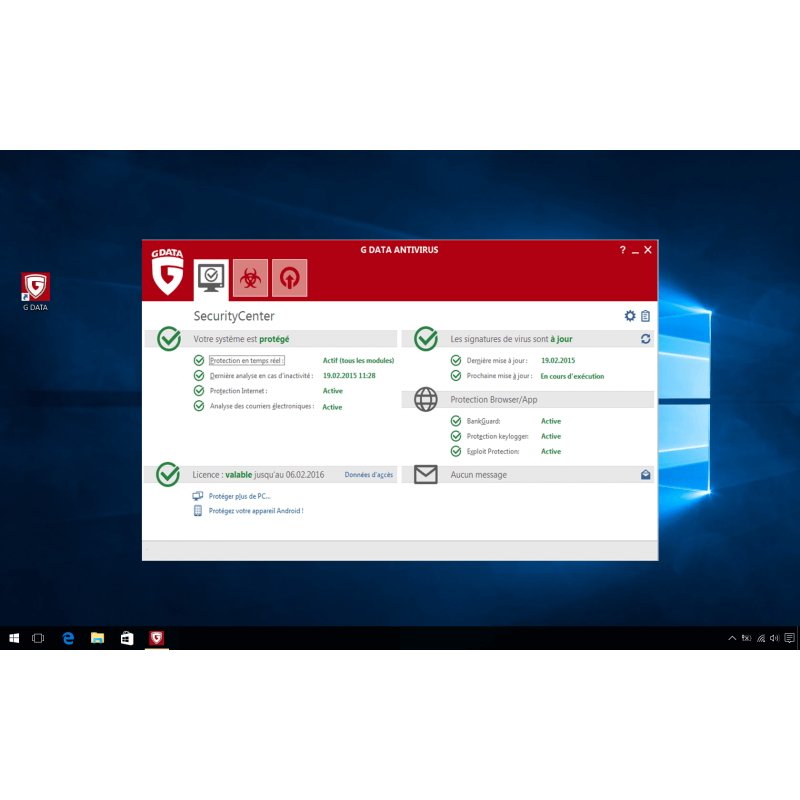
Task: Click Protection Internet entry
Action: 238,391
